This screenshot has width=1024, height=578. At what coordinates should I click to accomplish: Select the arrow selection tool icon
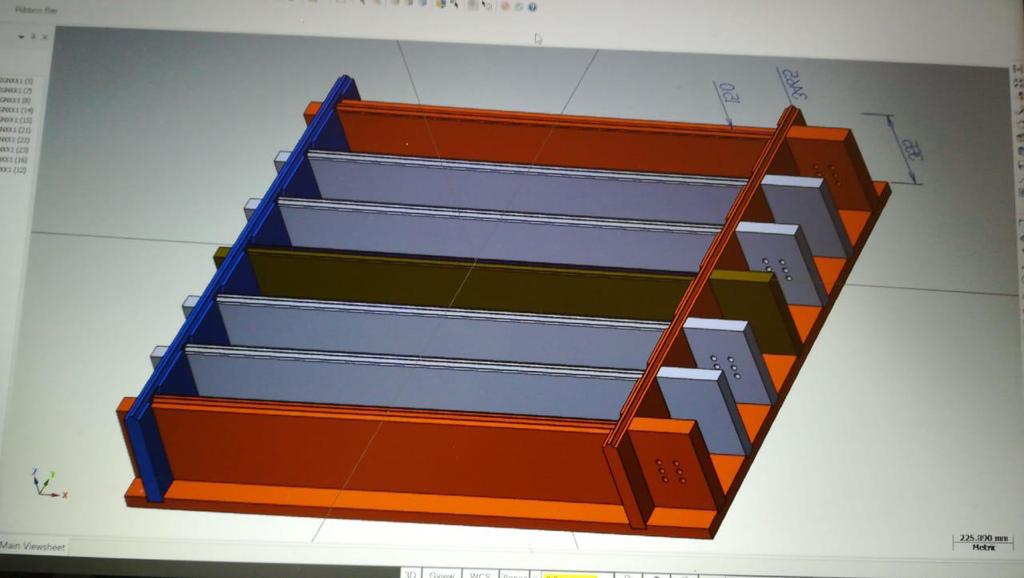coord(455,5)
